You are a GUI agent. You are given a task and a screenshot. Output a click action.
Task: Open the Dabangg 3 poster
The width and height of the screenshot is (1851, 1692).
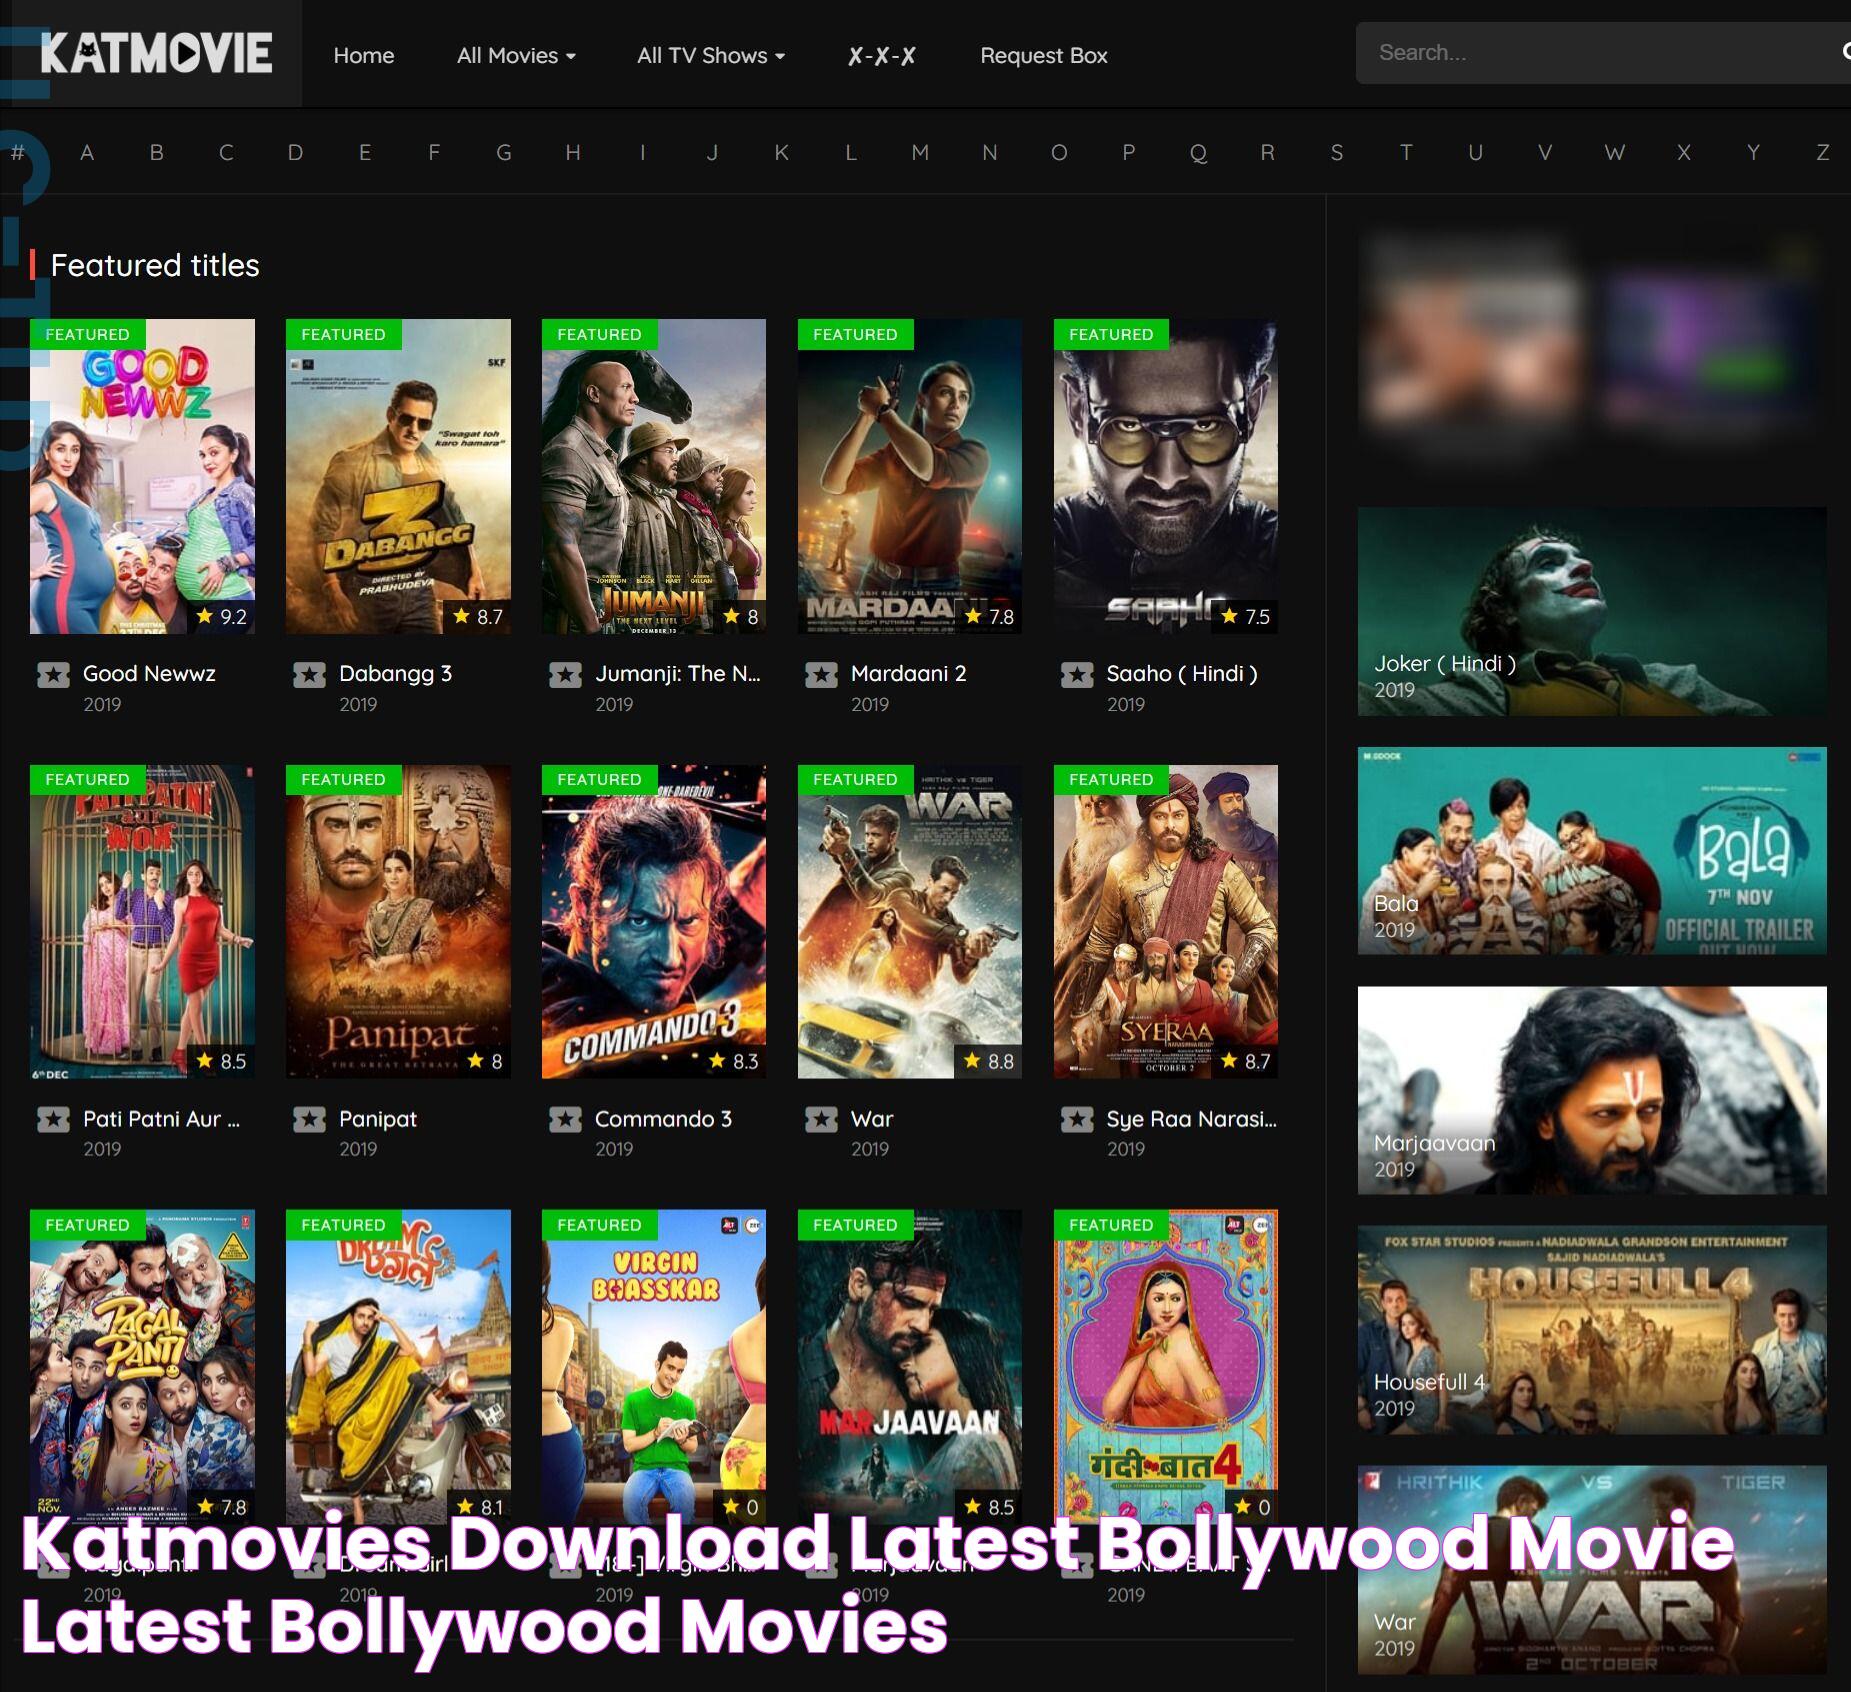click(x=398, y=477)
